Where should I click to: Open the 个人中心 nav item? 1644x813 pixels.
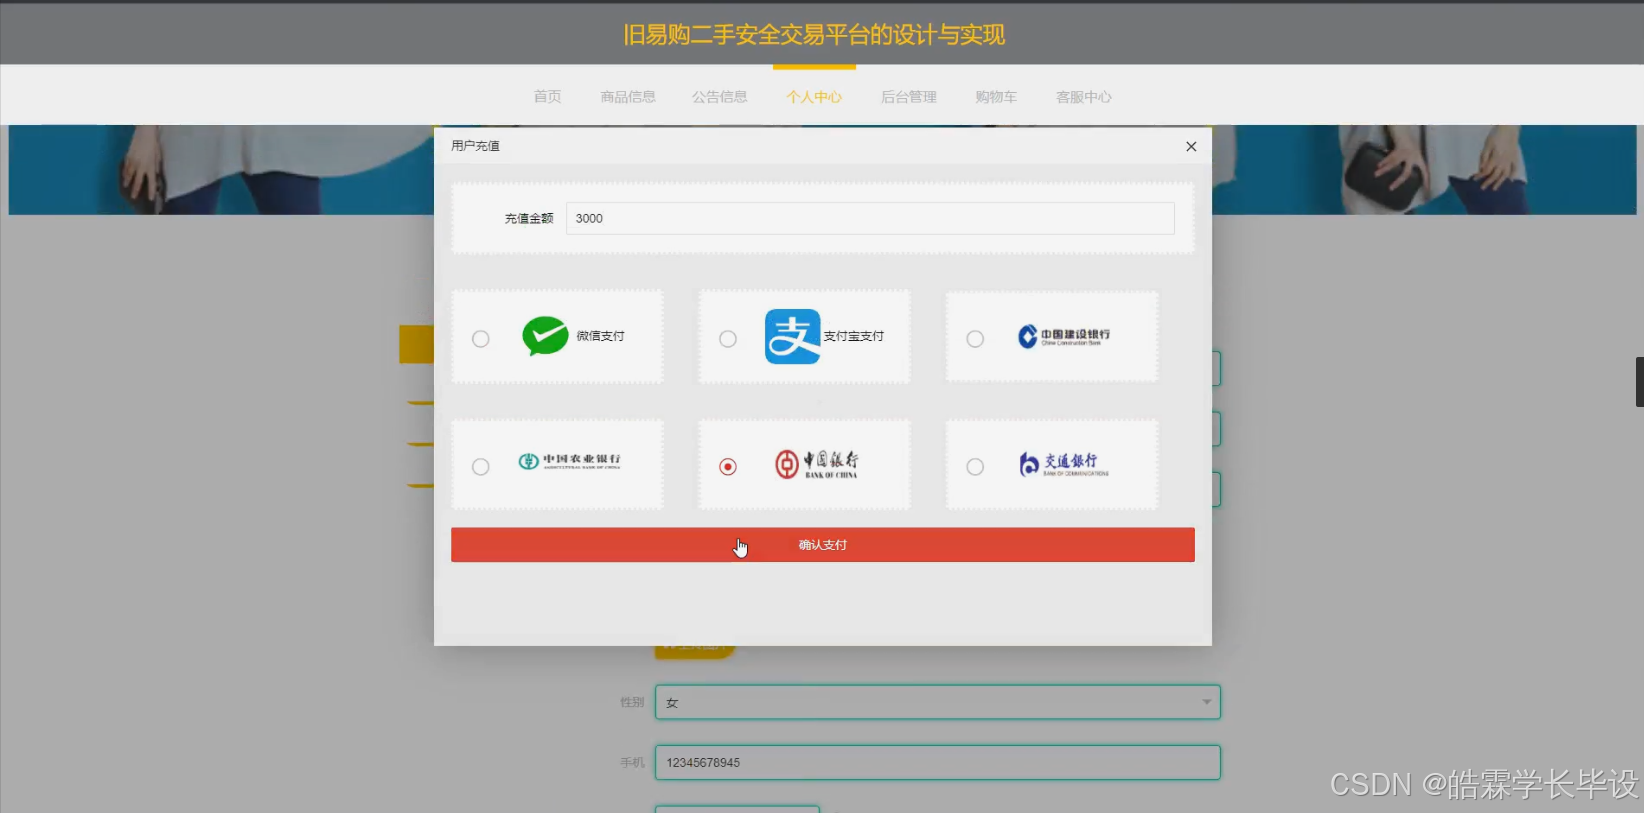click(x=814, y=97)
